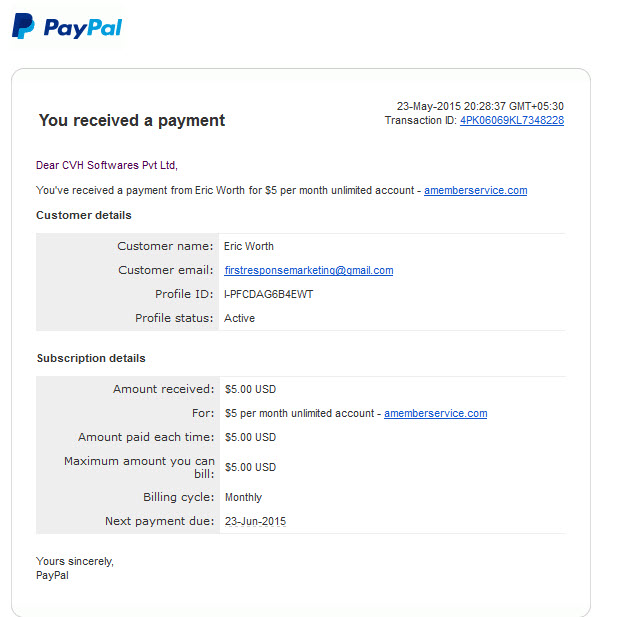Click the 23-May-2015 timestamp text

coord(480,106)
